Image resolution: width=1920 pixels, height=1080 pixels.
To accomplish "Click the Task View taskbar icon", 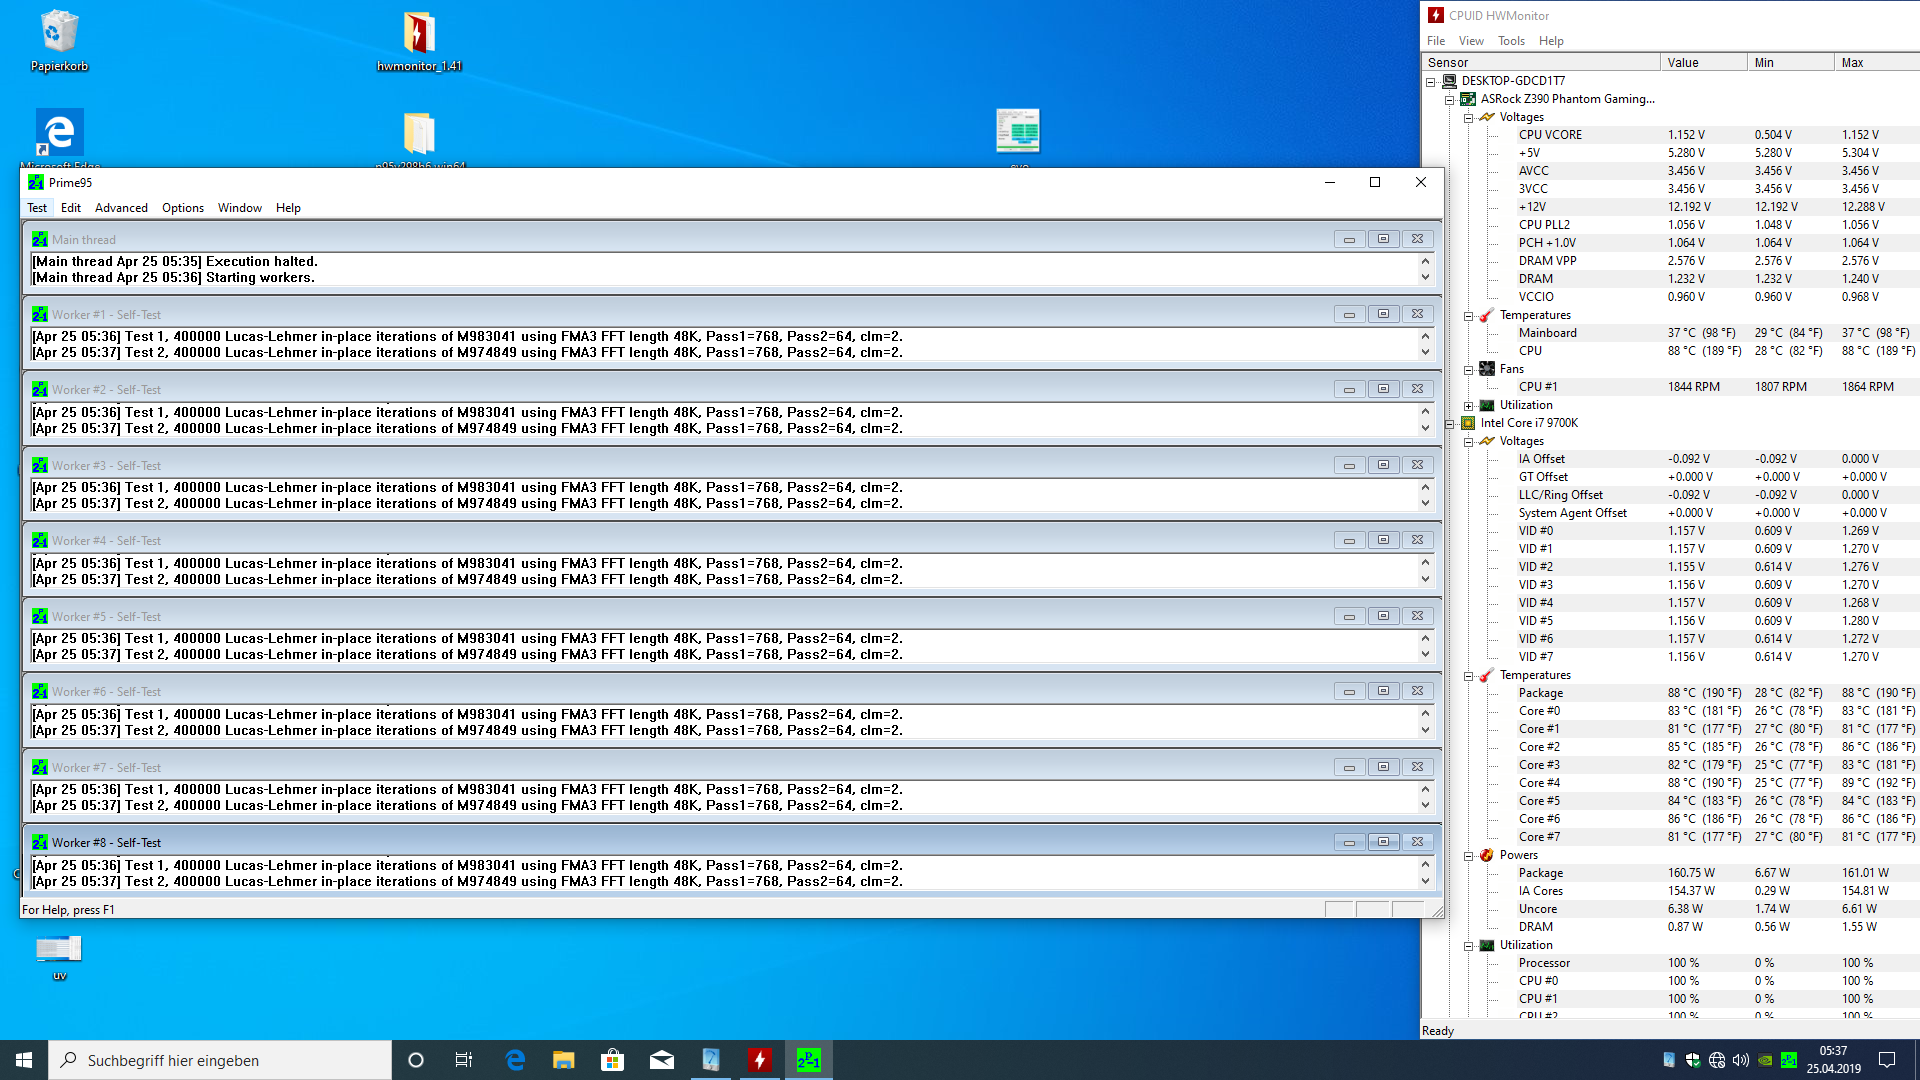I will pos(464,1060).
